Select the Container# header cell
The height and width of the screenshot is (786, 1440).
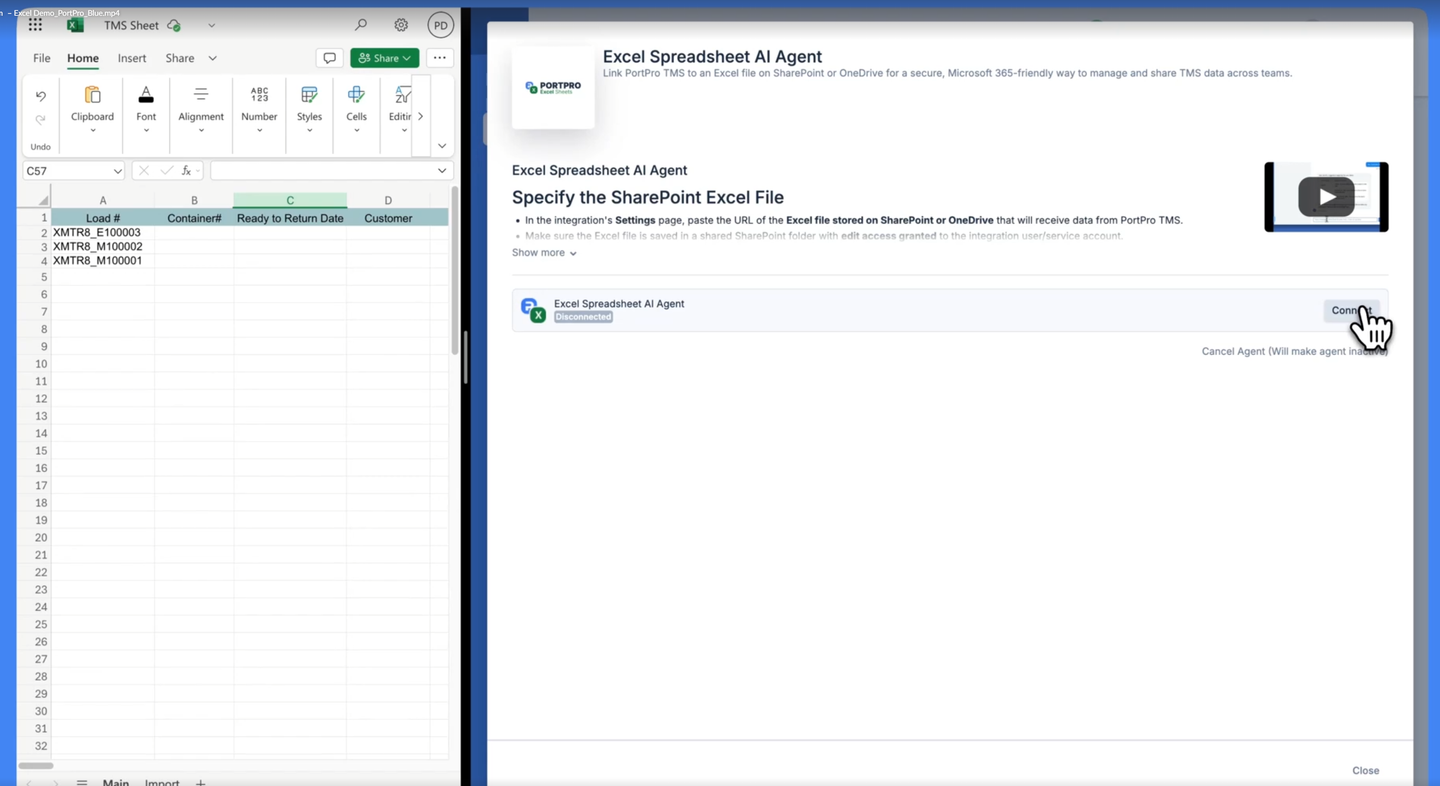click(194, 218)
